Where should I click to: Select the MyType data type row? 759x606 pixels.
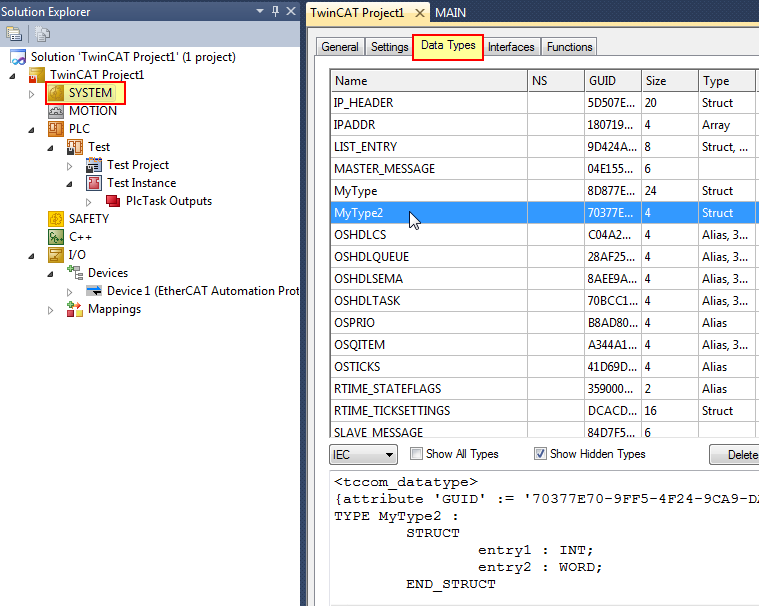pyautogui.click(x=543, y=191)
